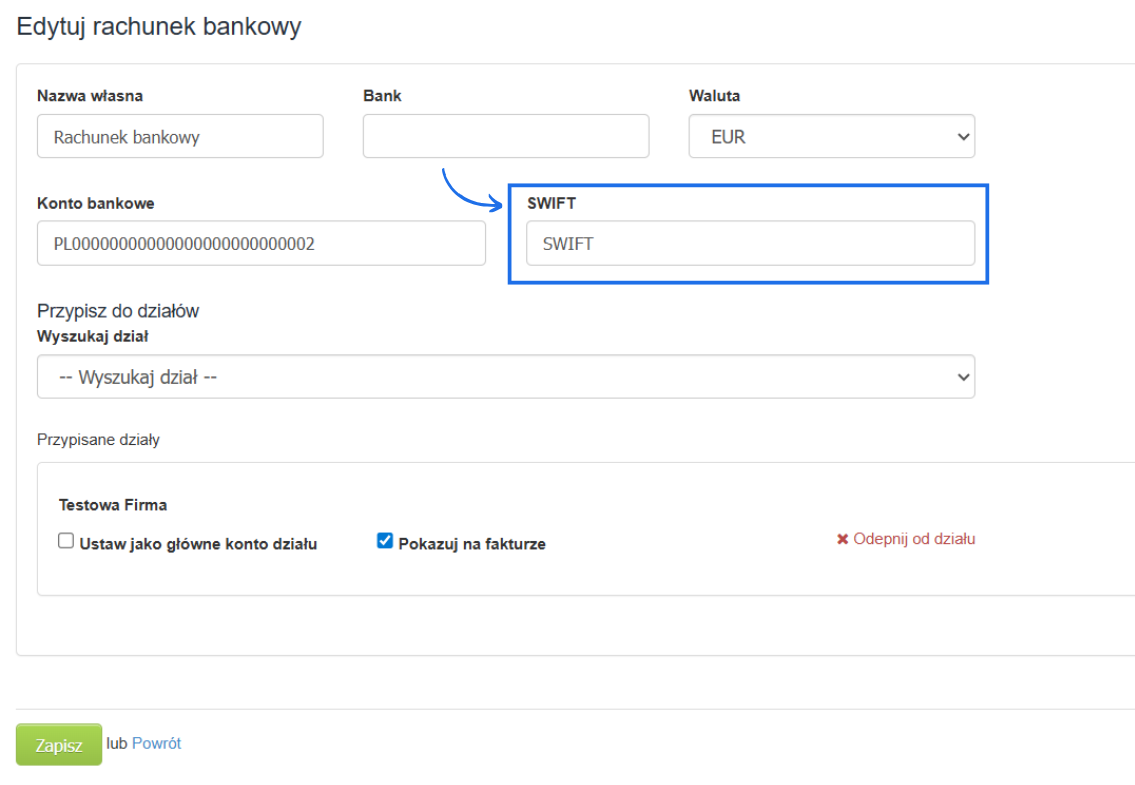Follow the Powrót link

(157, 743)
